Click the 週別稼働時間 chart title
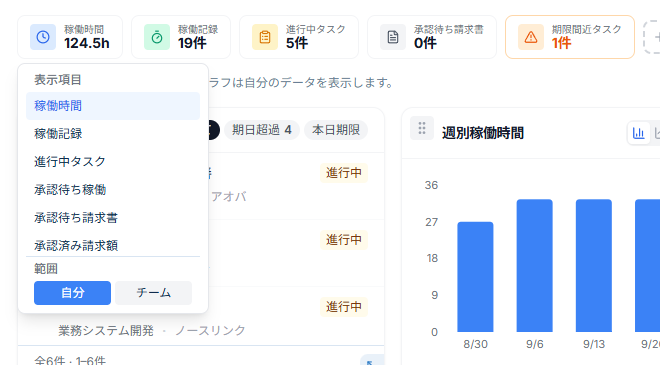Image resolution: width=660 pixels, height=365 pixels. 483,133
